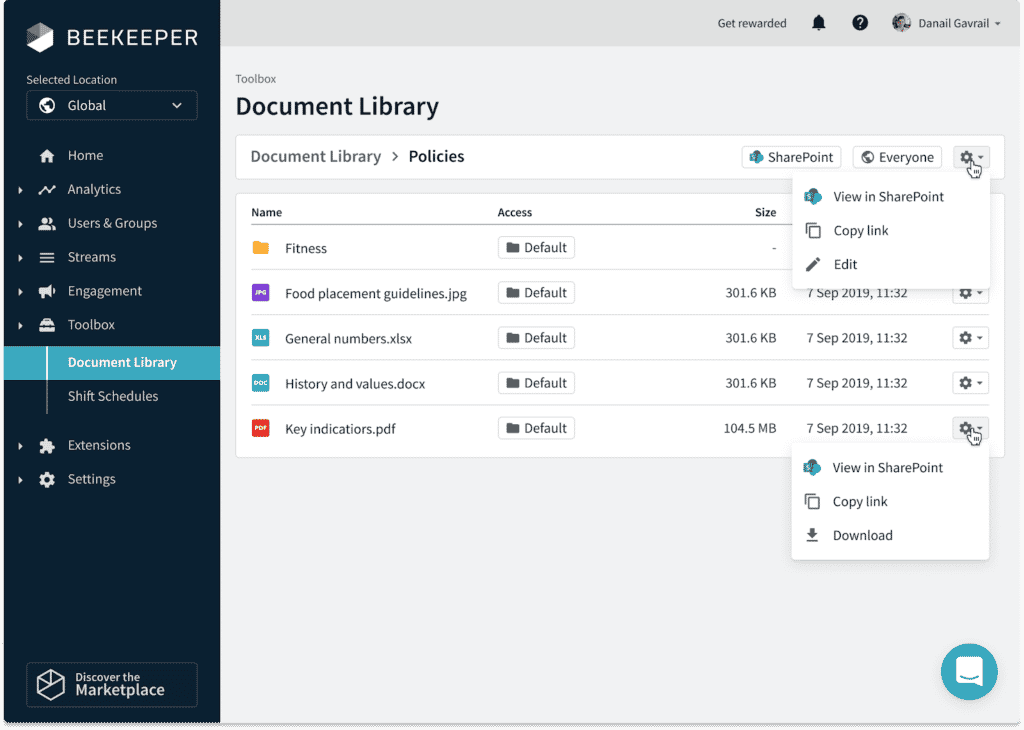Click the XLS icon for General numbers.xlsx

(x=261, y=338)
